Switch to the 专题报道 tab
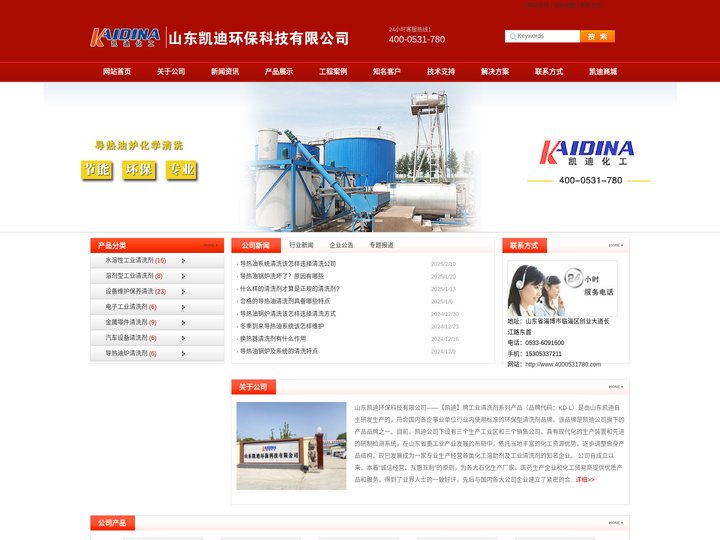 [x=381, y=245]
